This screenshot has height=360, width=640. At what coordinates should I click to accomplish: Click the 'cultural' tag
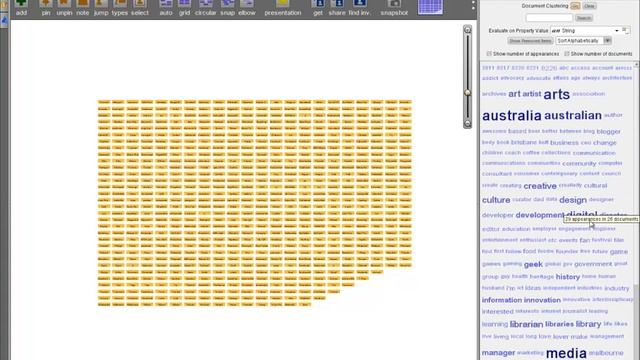(595, 186)
